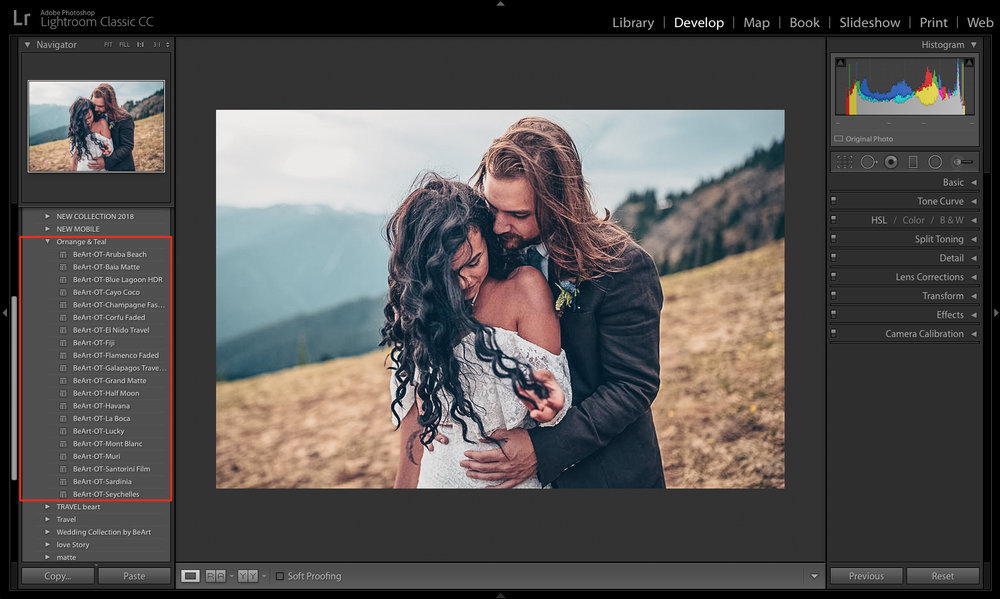Select the Adjustment Brush tool

pos(963,162)
